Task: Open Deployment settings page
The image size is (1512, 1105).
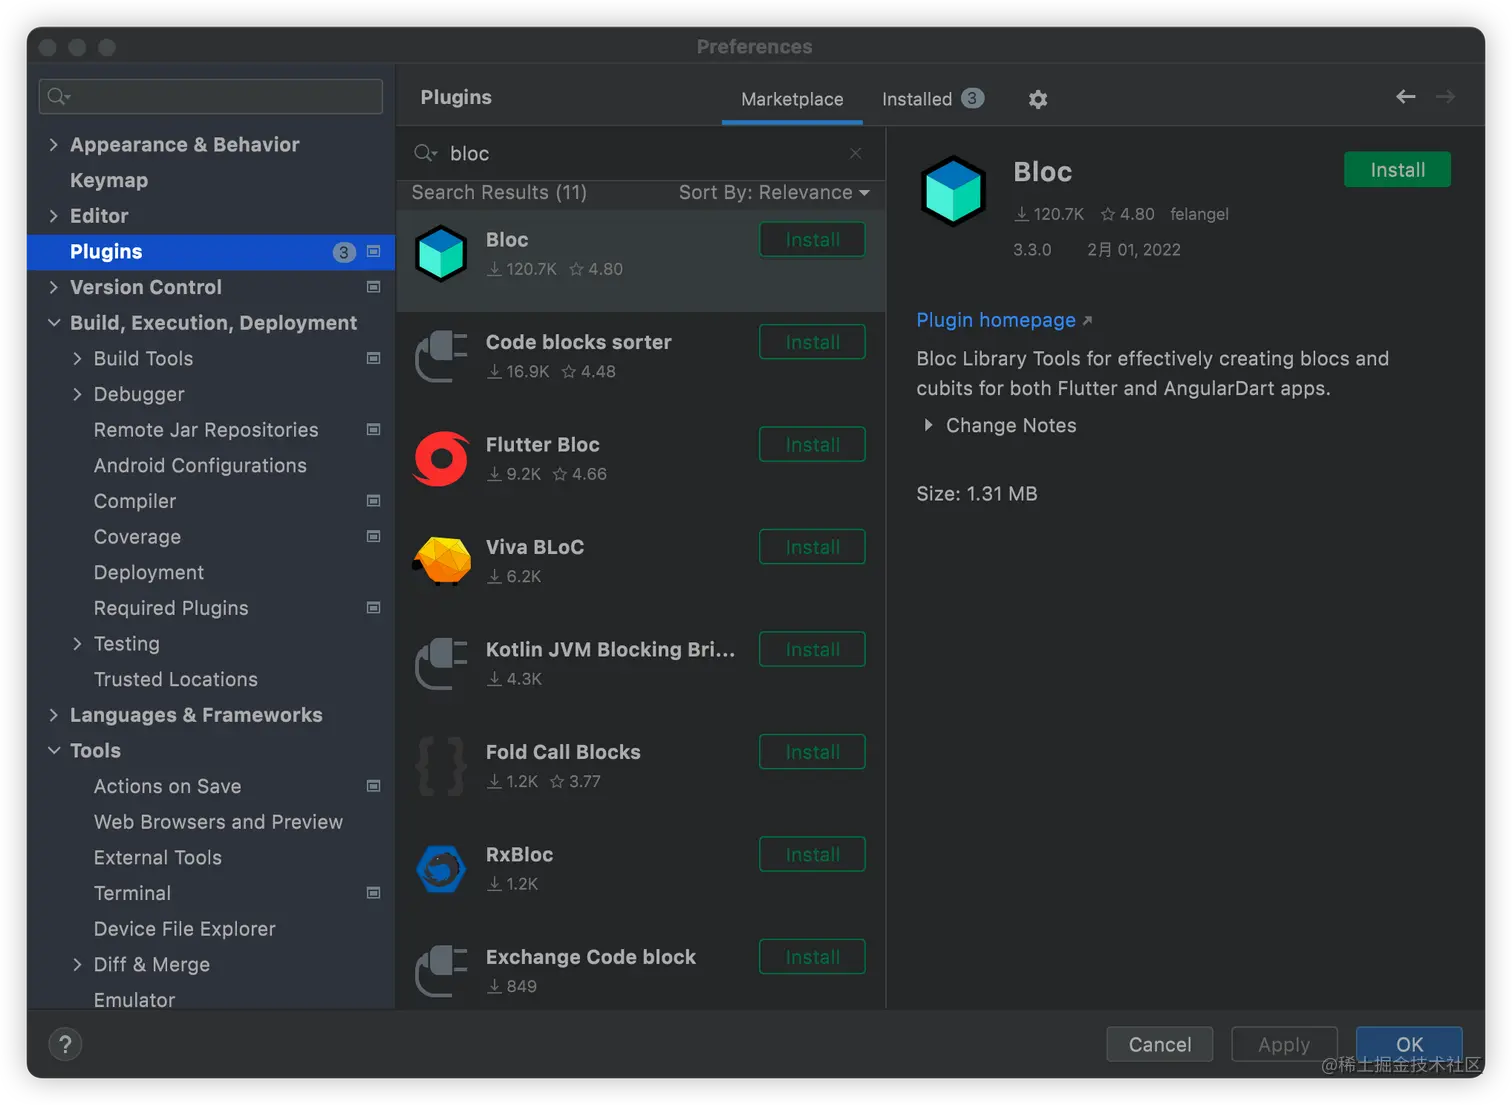Action: (149, 573)
